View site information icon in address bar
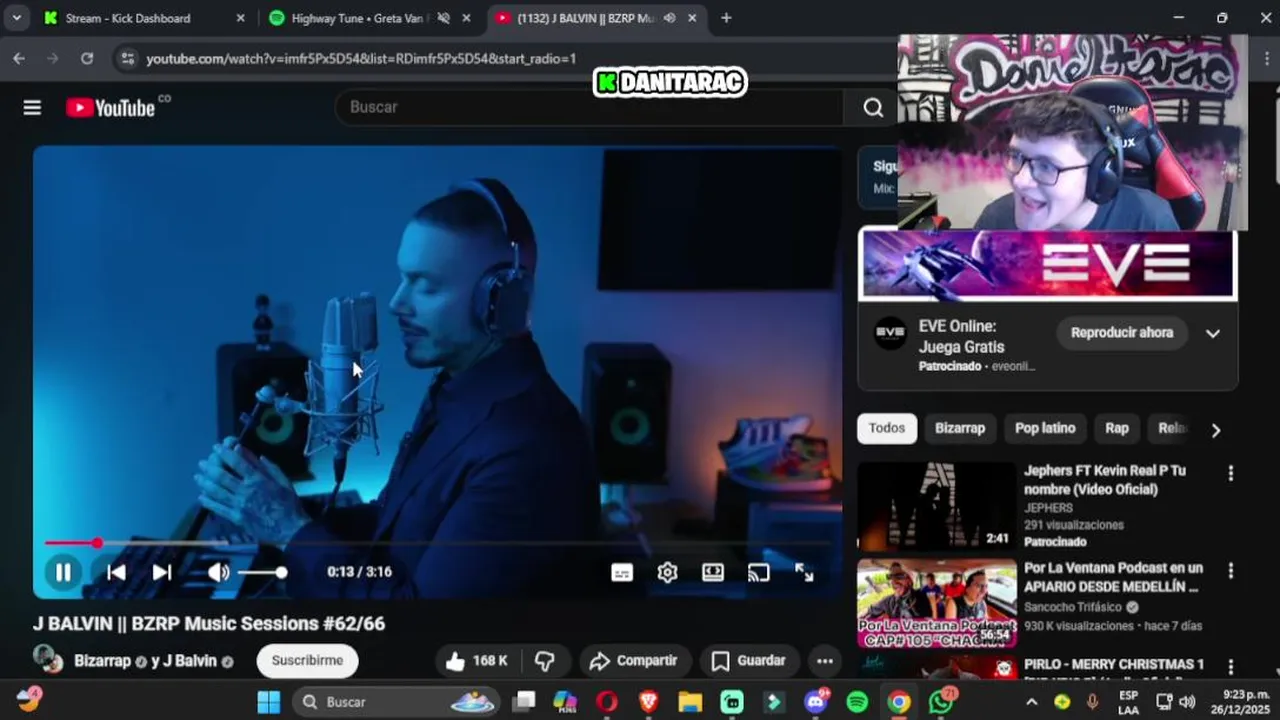This screenshot has height=720, width=1280. coord(127,59)
